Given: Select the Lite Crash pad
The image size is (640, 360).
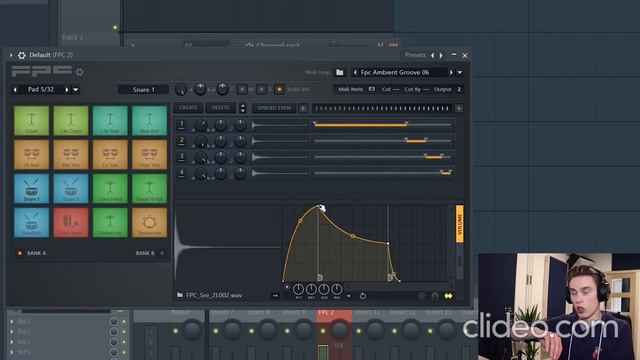Looking at the screenshot, I should click(71, 120).
